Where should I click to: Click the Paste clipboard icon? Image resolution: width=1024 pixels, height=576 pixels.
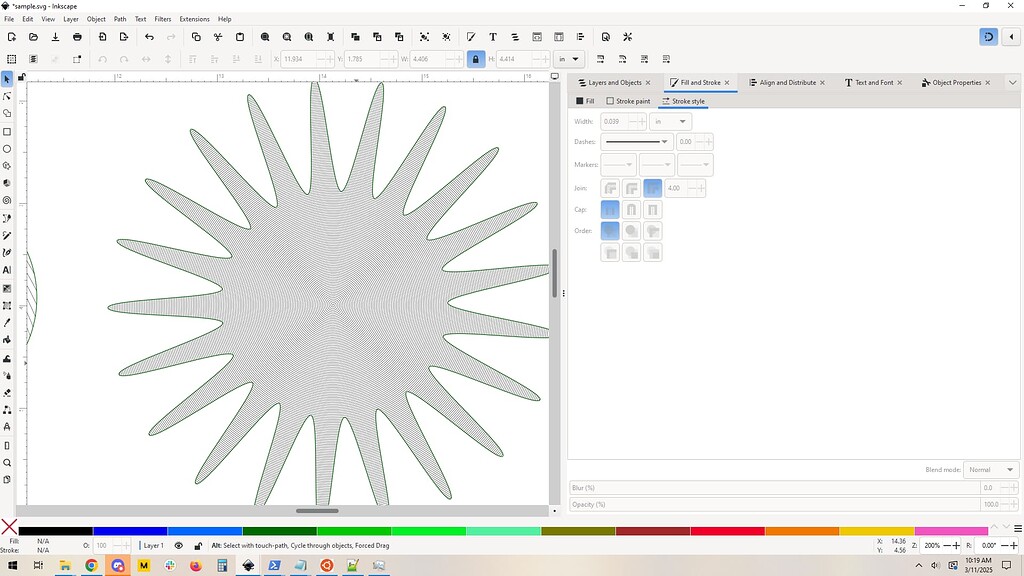240,37
